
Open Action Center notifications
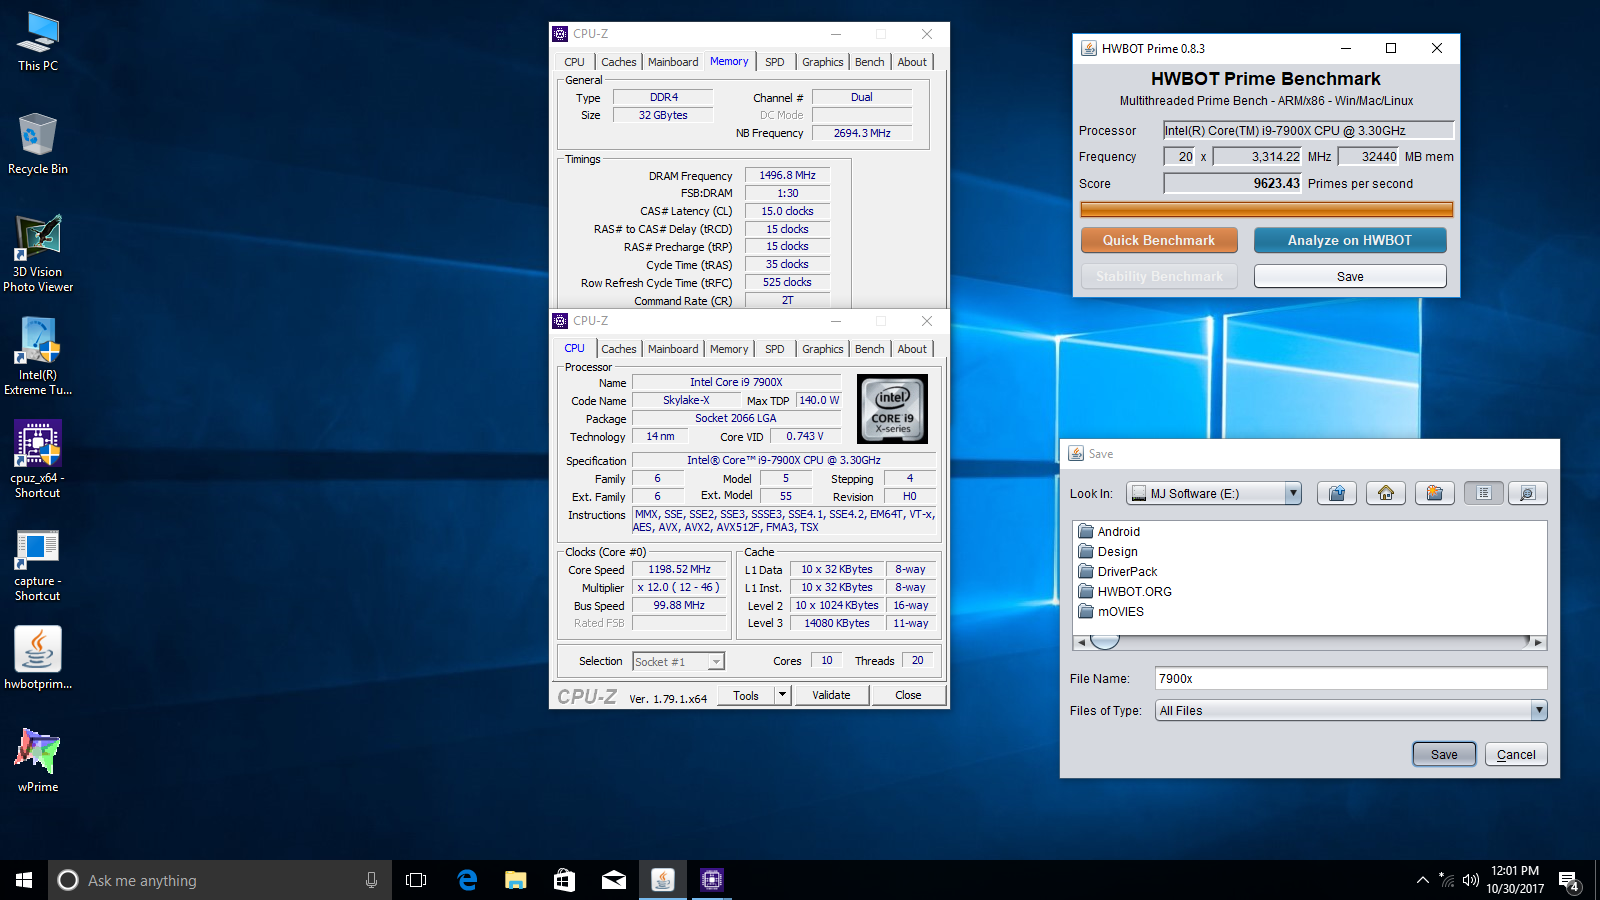point(1569,880)
